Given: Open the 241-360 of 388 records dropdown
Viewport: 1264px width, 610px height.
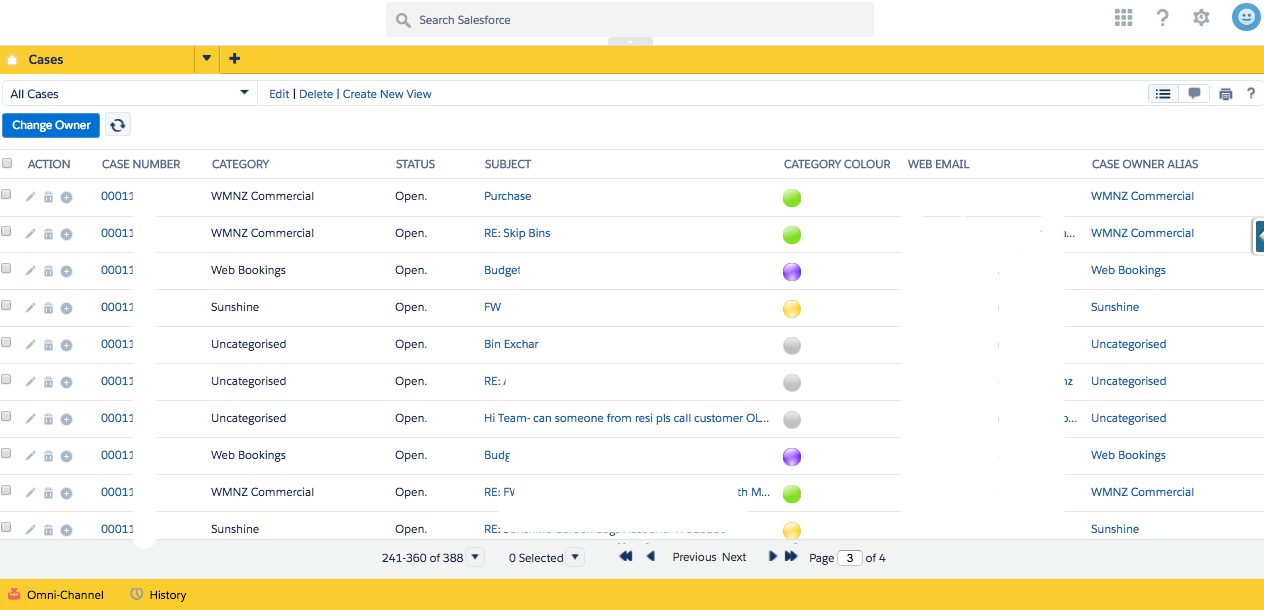Looking at the screenshot, I should tap(475, 557).
